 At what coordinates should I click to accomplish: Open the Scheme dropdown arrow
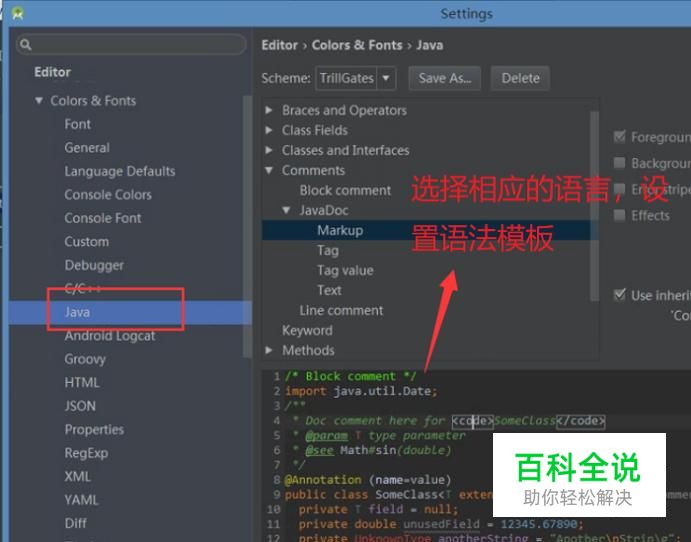[386, 78]
